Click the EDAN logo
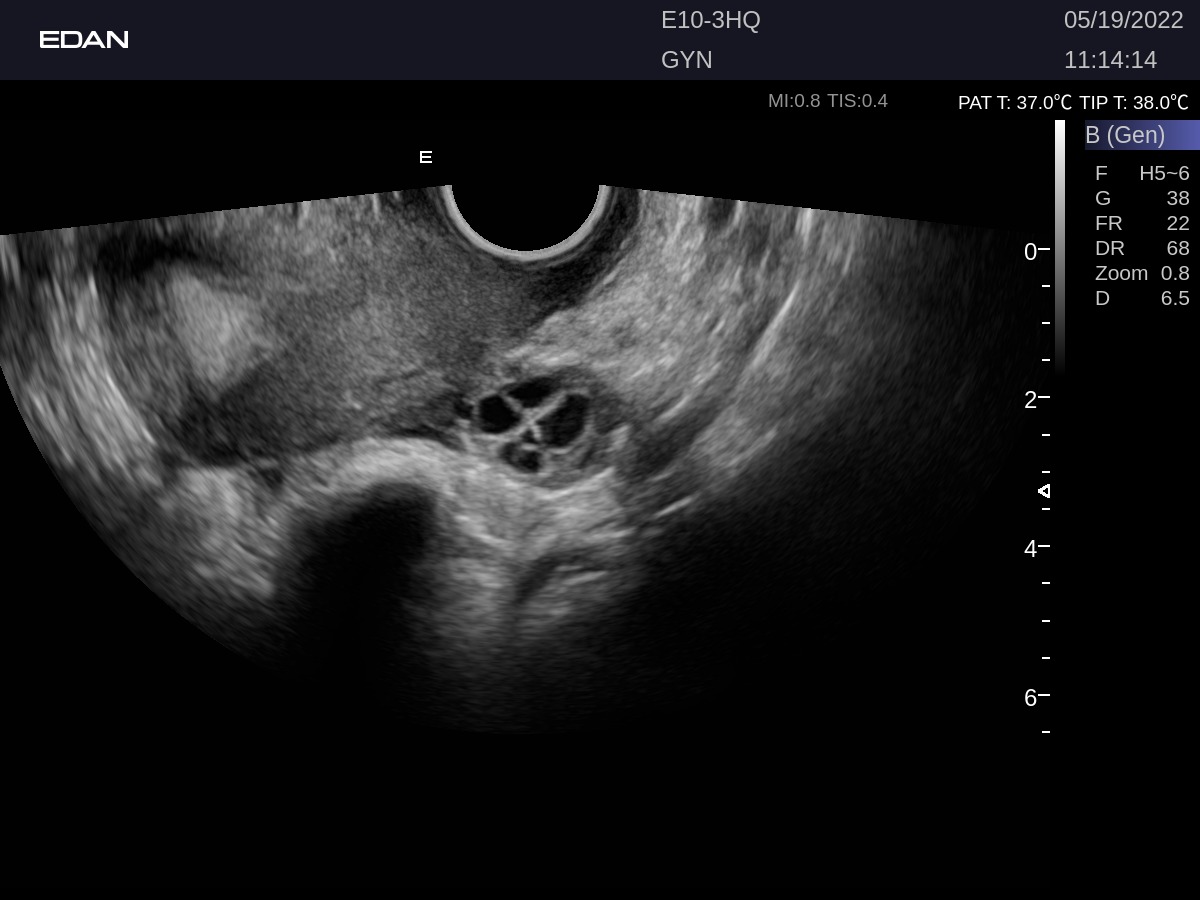 84,40
